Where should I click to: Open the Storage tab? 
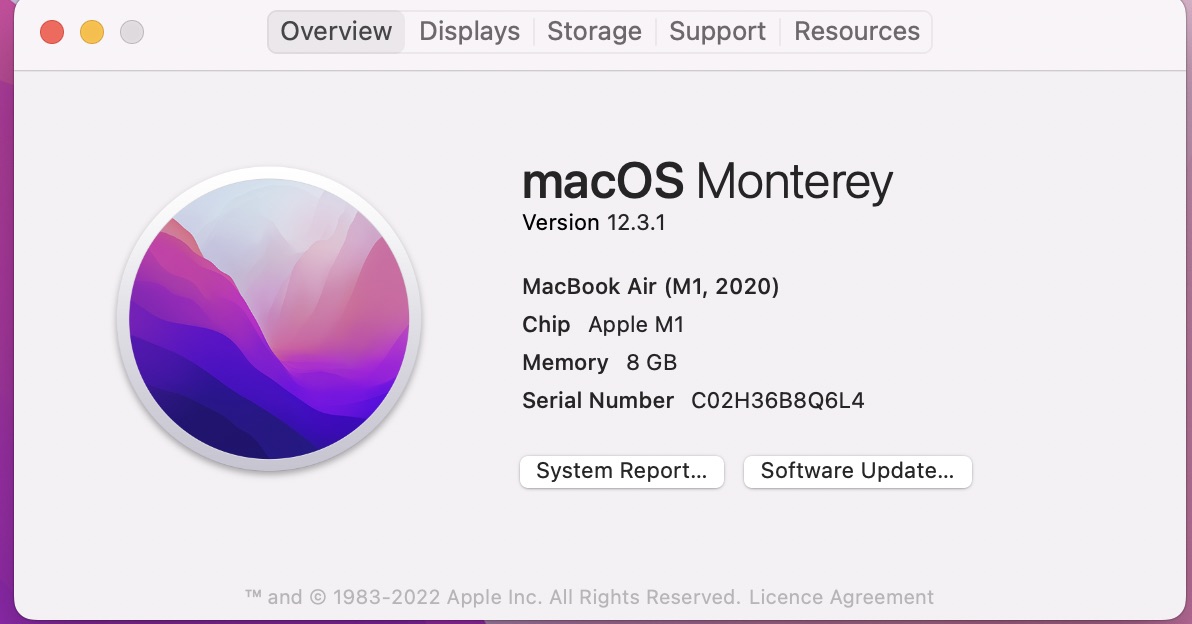coord(594,31)
